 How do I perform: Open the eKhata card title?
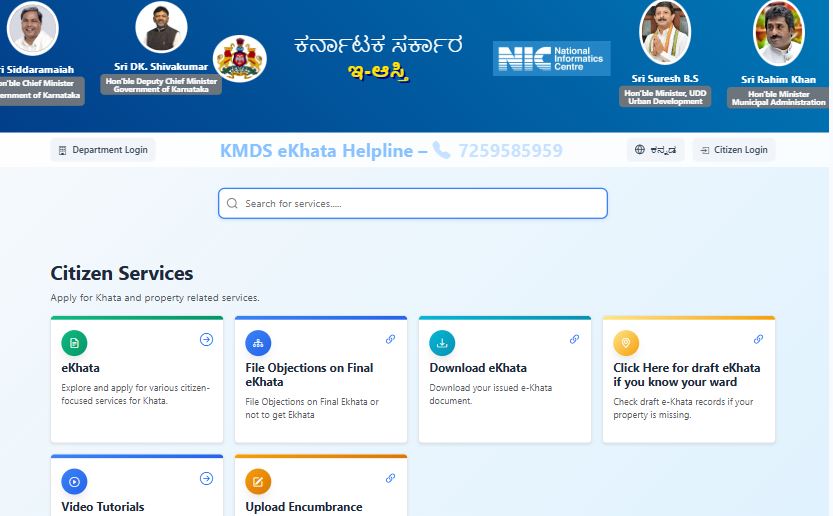pos(81,368)
